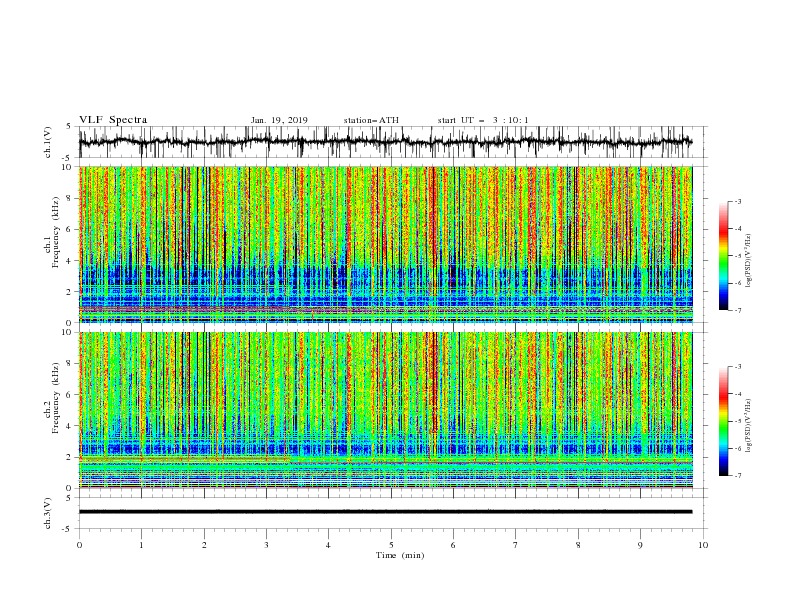Click the "6" kHz tick on ch.2 axis
The height and width of the screenshot is (612, 792).
[x=69, y=394]
